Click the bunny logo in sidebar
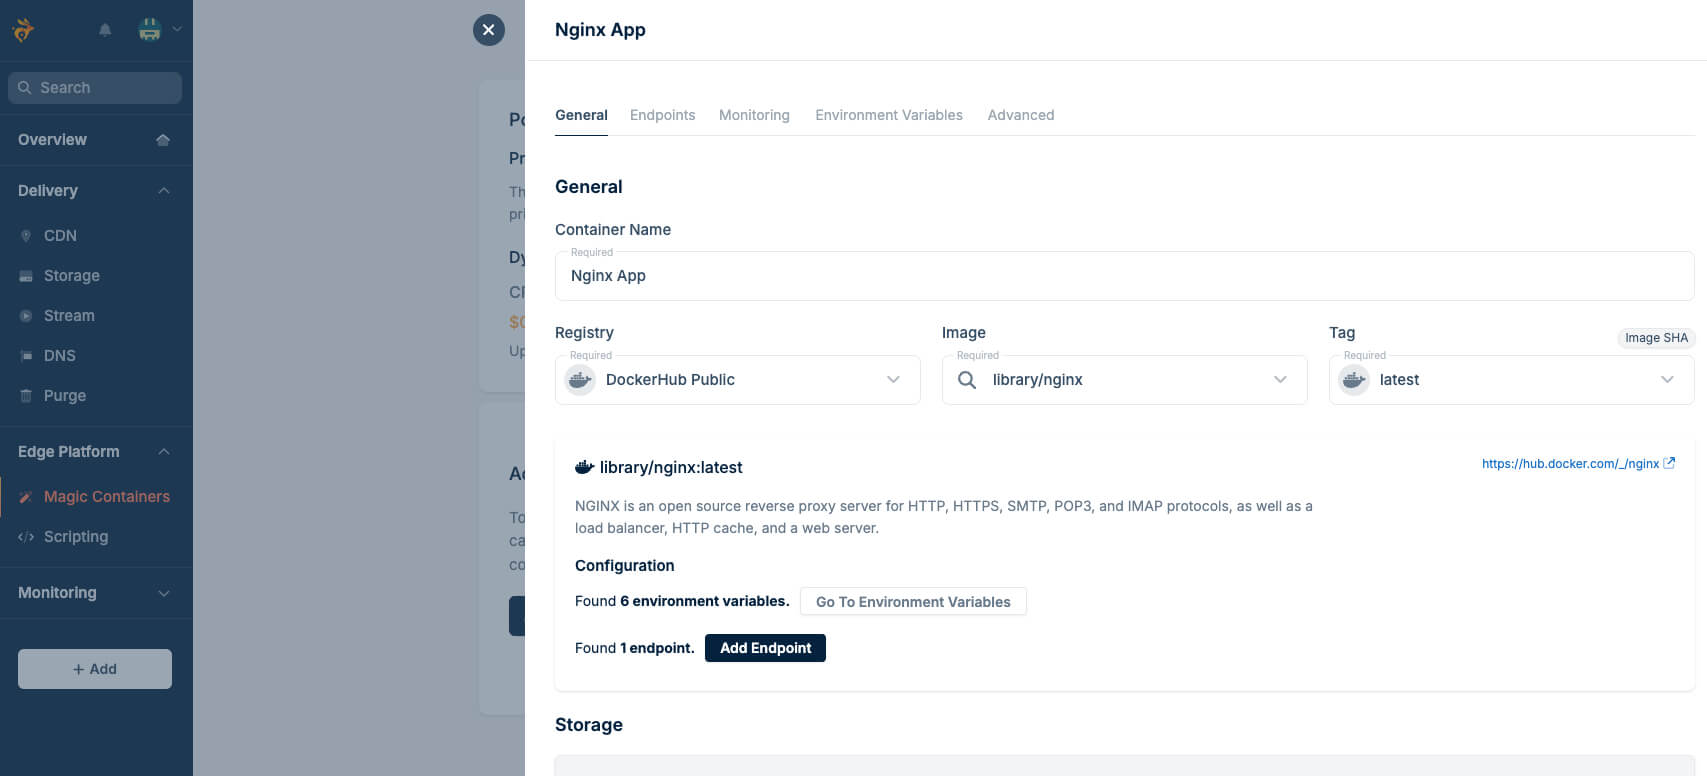 (23, 30)
